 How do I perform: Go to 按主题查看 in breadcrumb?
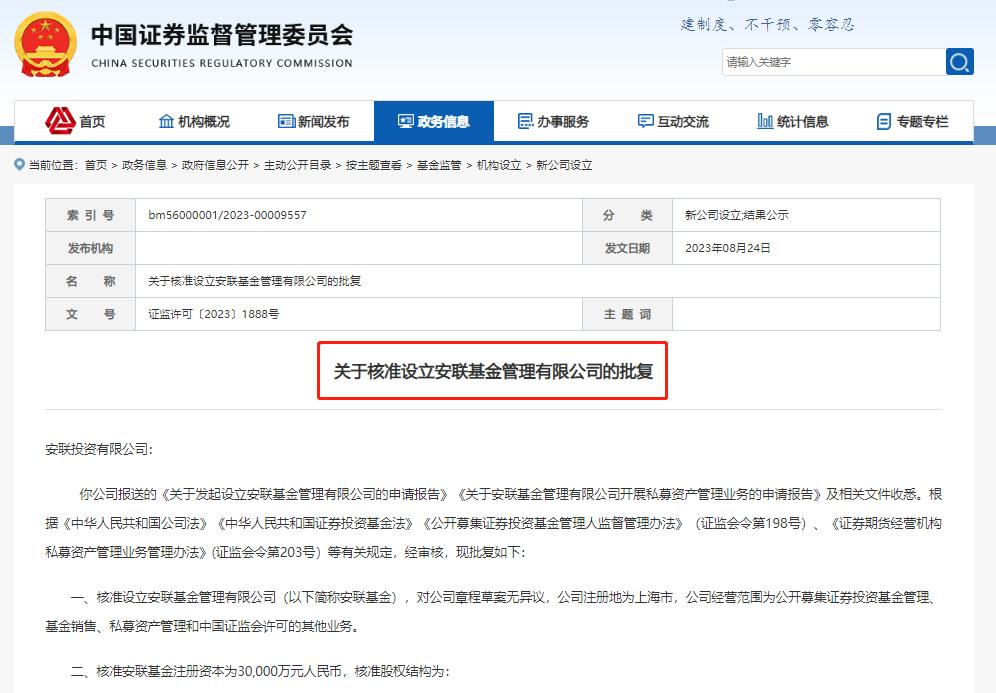click(x=374, y=165)
